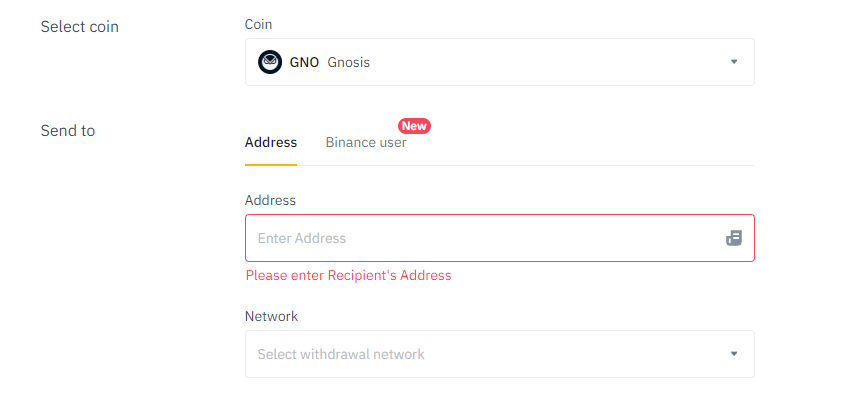Expand the Coin dropdown arrow
Viewport: 844px width, 393px height.
tap(734, 62)
